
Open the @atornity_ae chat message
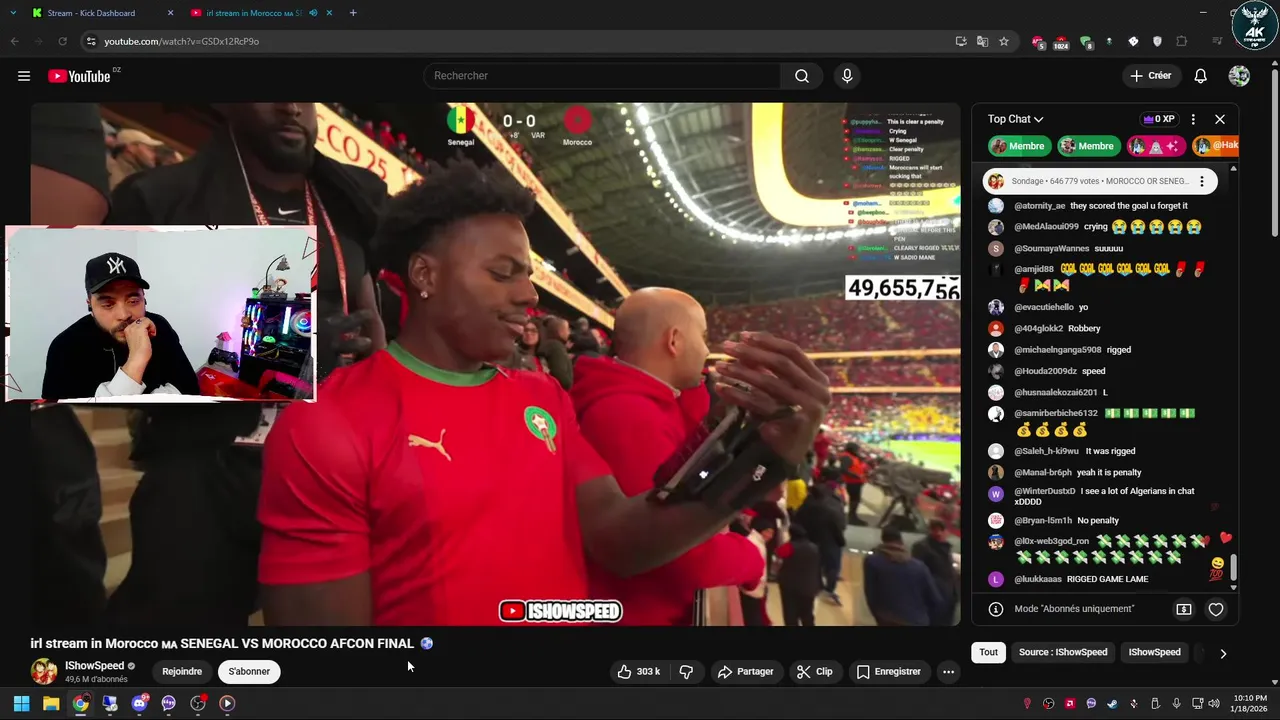[1100, 206]
